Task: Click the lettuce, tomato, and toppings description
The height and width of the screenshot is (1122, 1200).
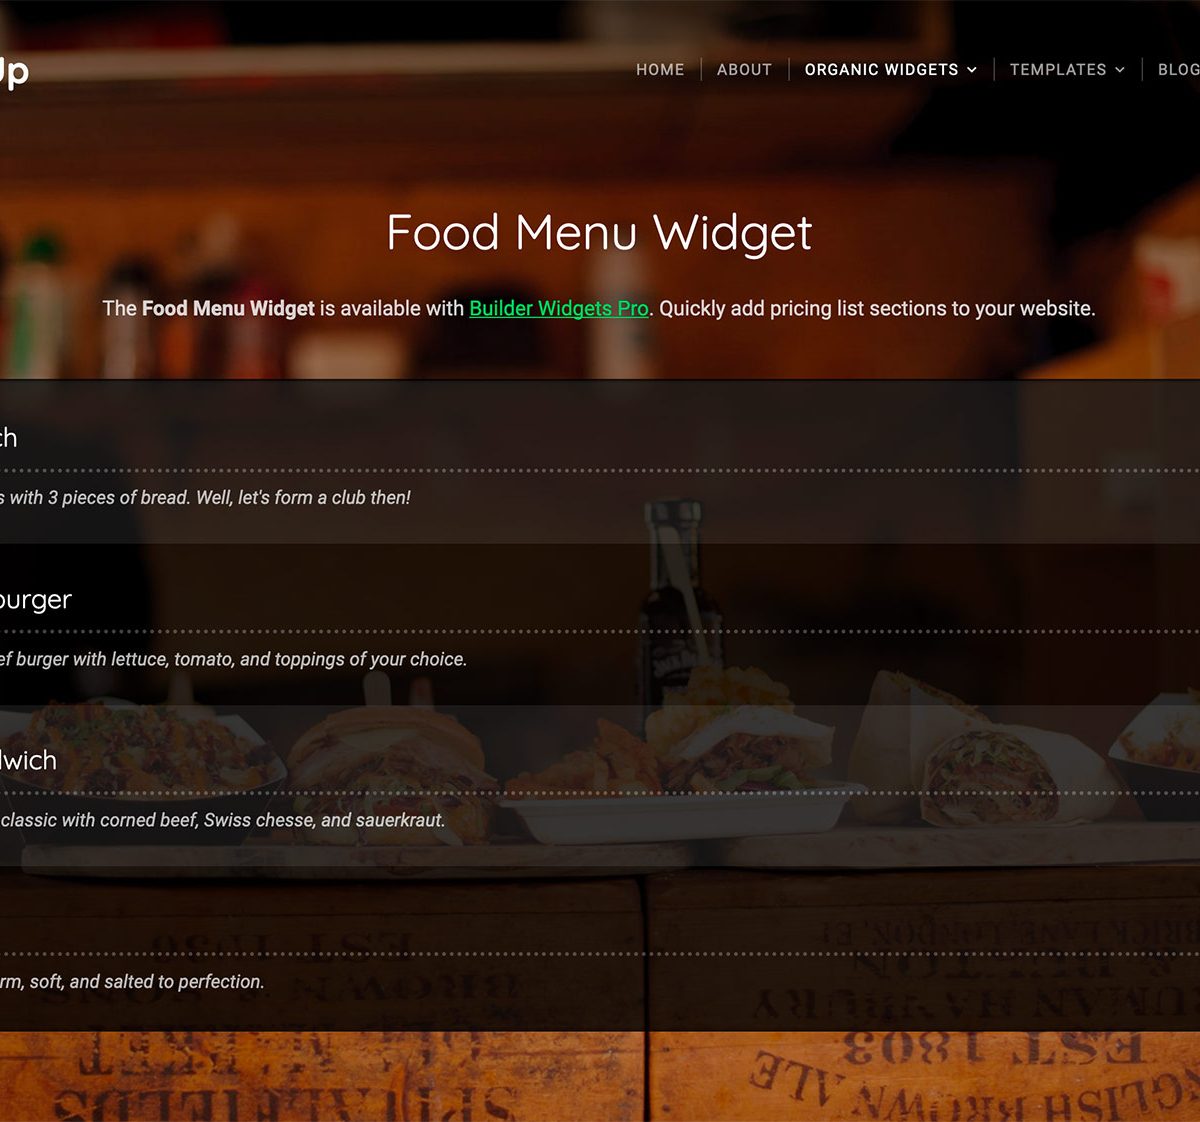Action: coord(233,659)
